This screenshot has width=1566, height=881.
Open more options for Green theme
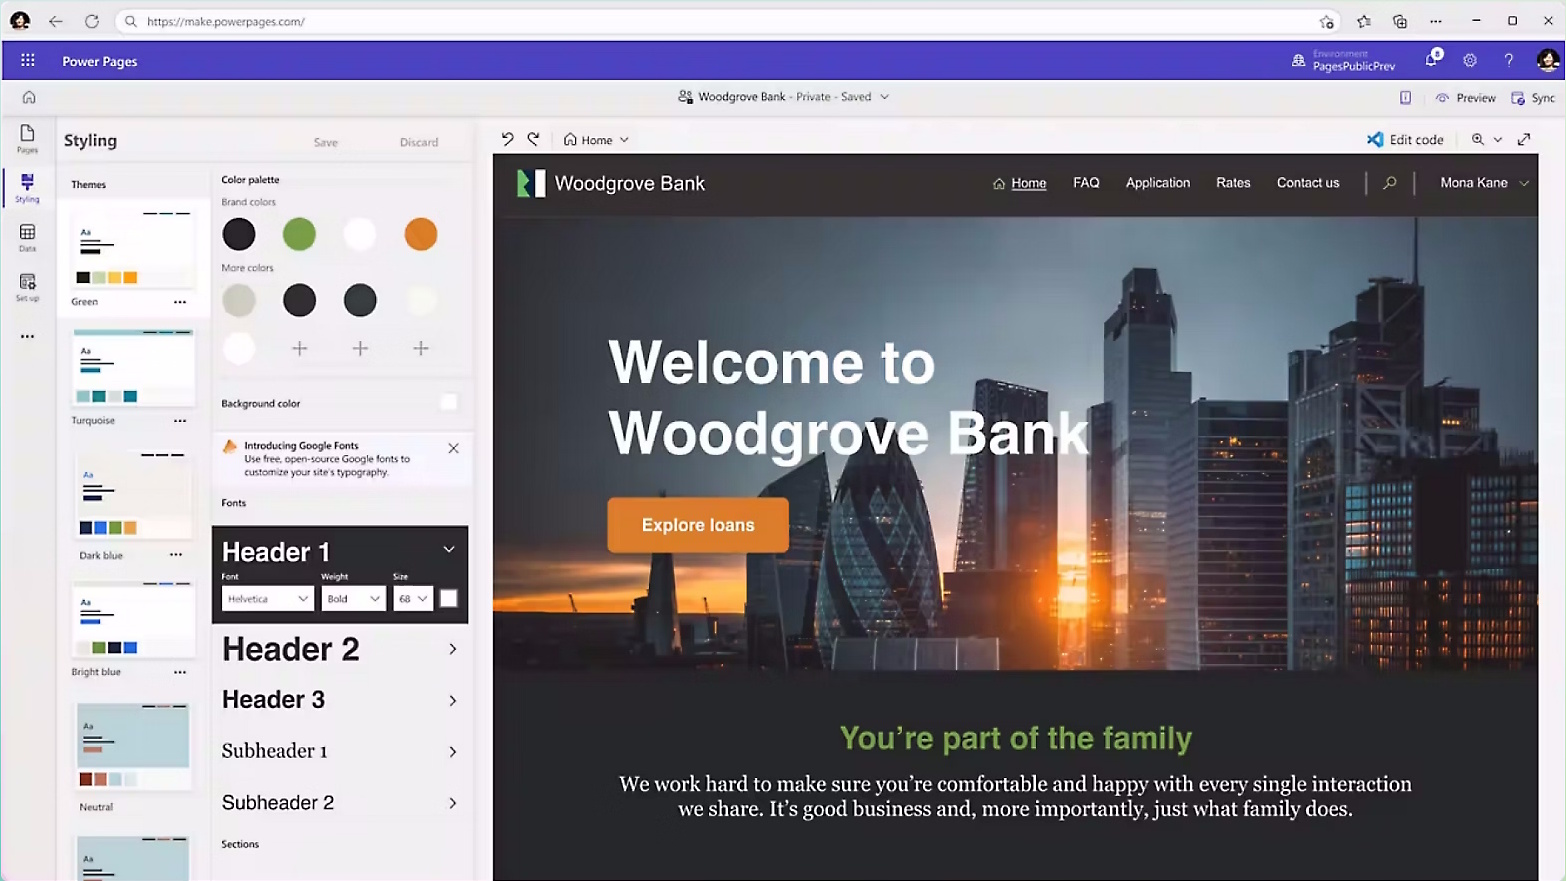coord(180,302)
